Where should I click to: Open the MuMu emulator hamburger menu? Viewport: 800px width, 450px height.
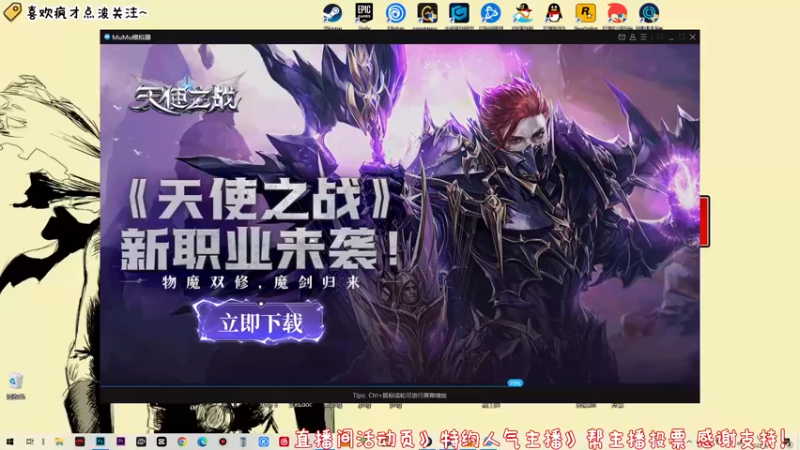(x=643, y=37)
